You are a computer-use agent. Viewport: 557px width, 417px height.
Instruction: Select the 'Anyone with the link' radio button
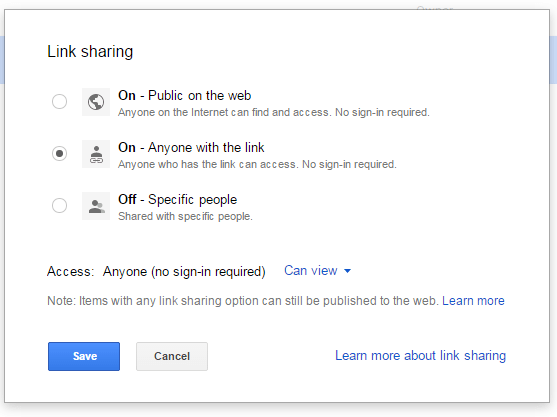tap(59, 153)
